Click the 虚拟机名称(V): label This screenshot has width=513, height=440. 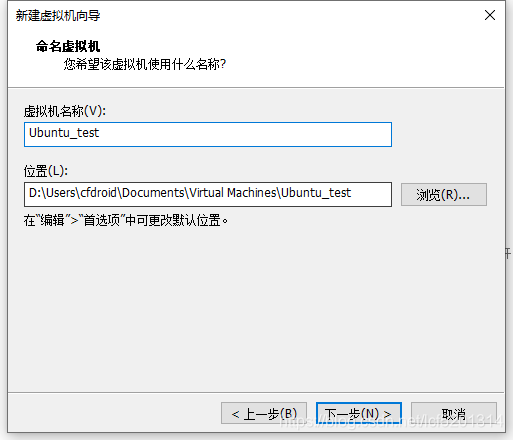[x=65, y=111]
